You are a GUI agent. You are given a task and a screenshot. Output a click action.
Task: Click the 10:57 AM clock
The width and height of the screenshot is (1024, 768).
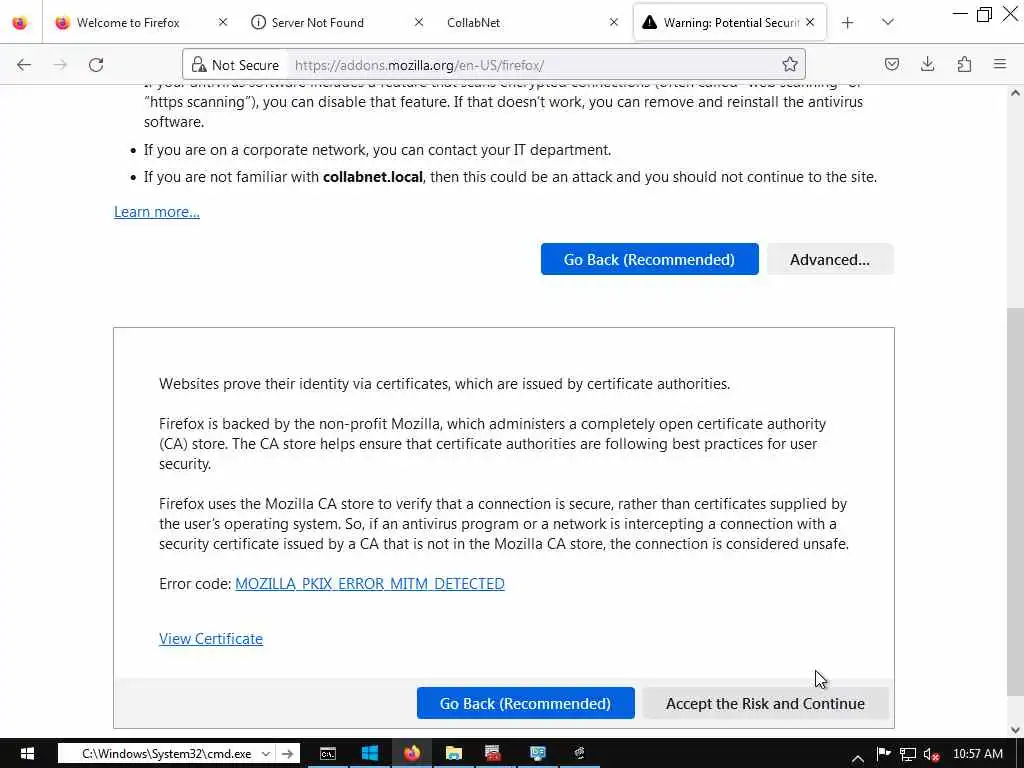pos(978,754)
